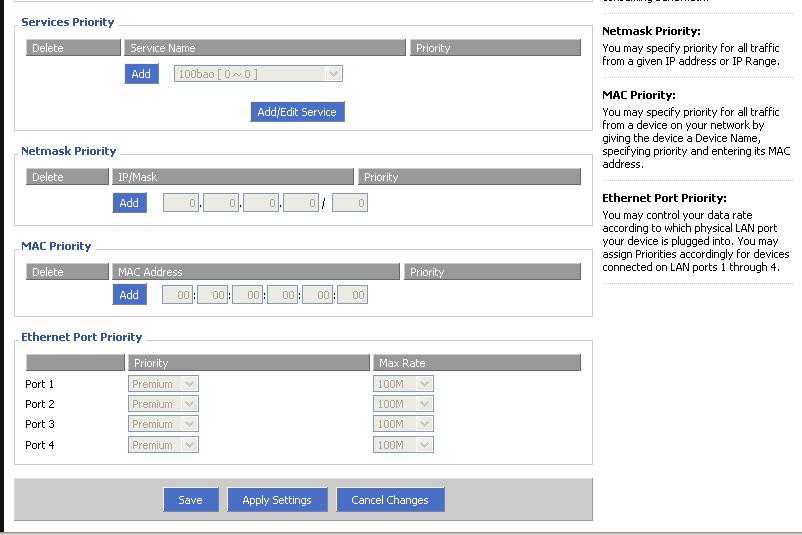
Task: Focus first MAC address byte field
Action: coord(177,295)
